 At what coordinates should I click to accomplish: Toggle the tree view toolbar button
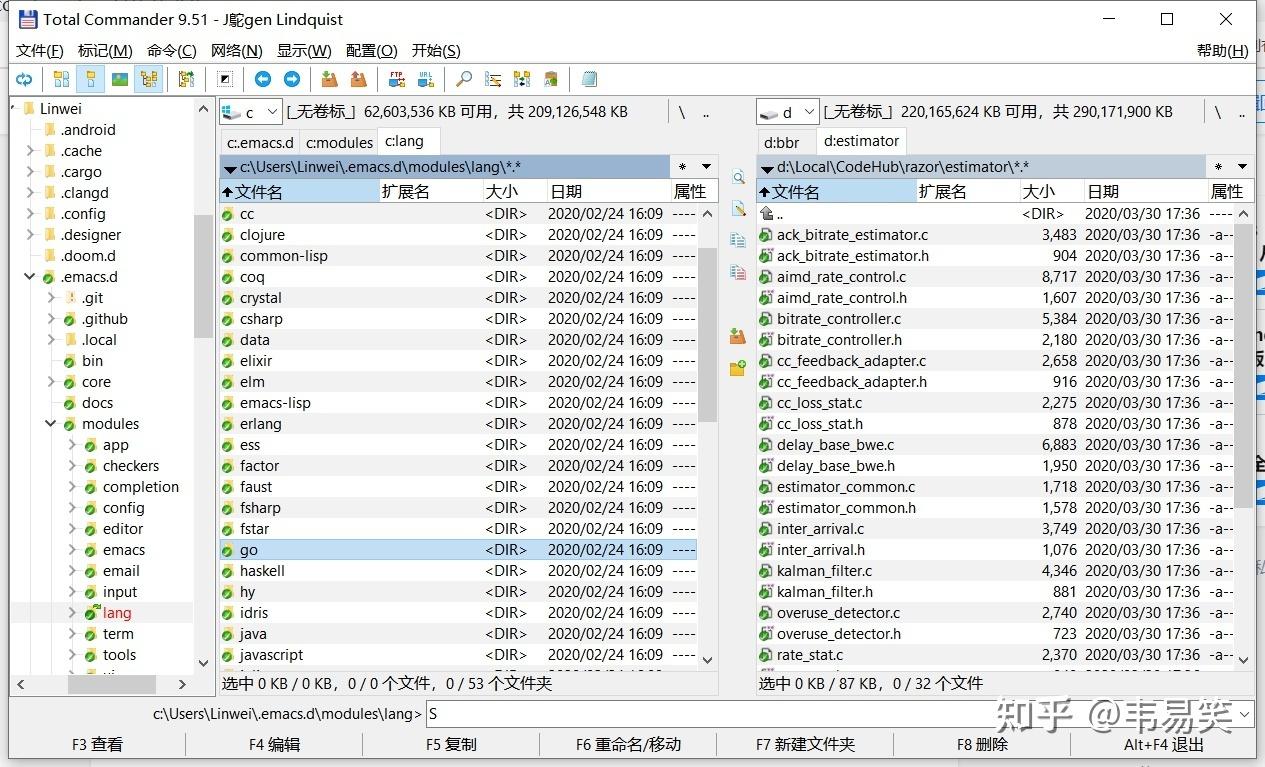pyautogui.click(x=149, y=79)
